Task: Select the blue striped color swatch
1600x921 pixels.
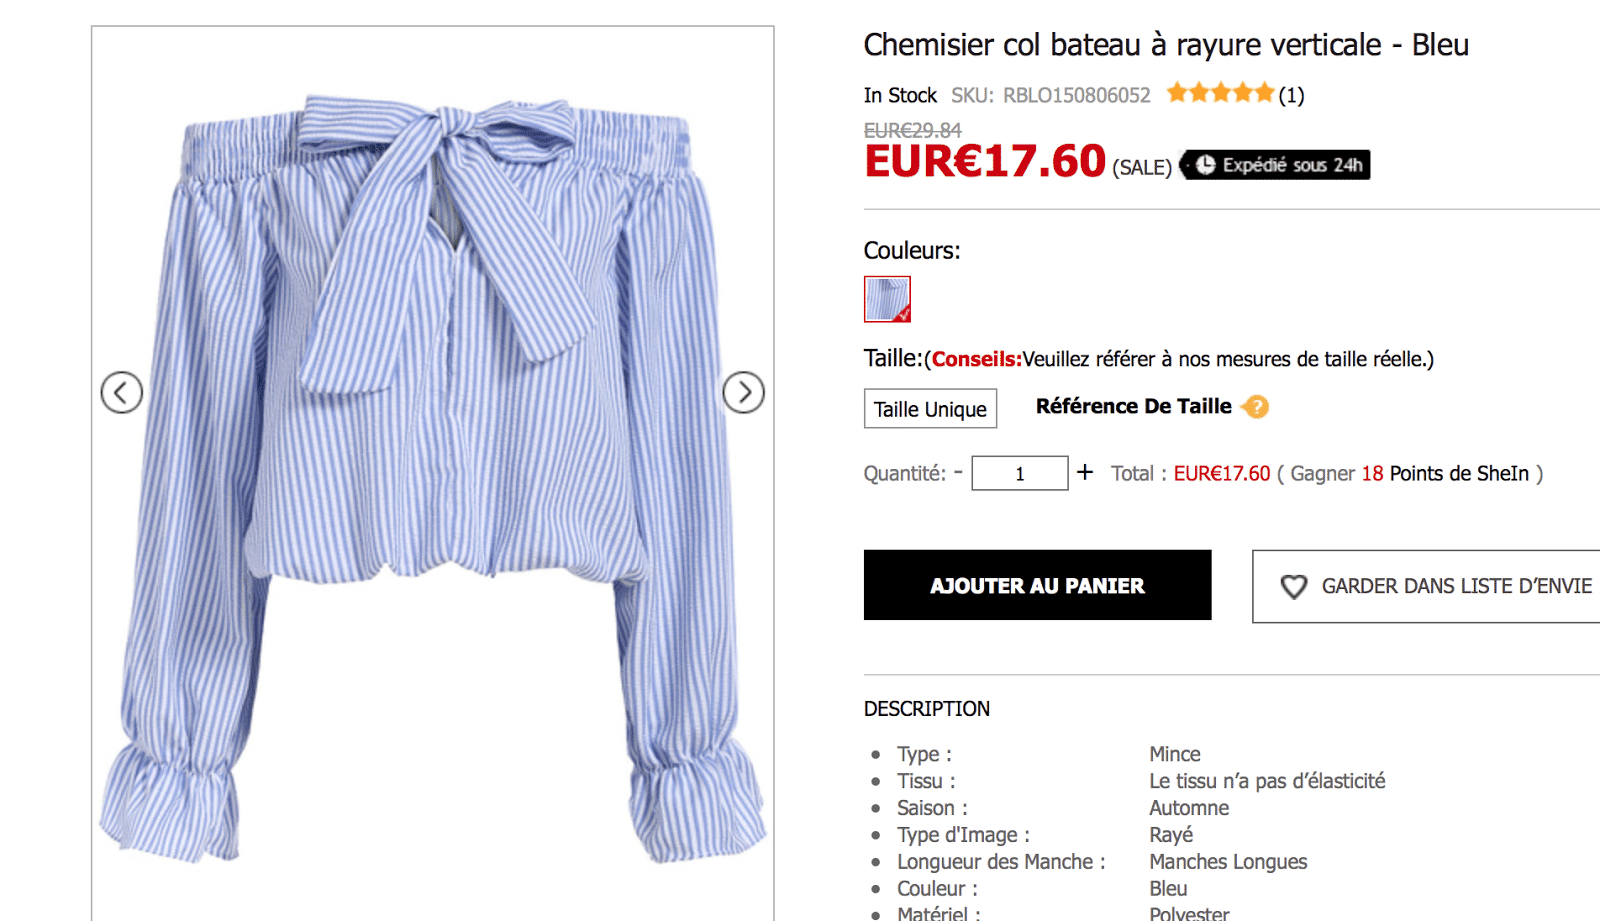Action: click(x=887, y=299)
